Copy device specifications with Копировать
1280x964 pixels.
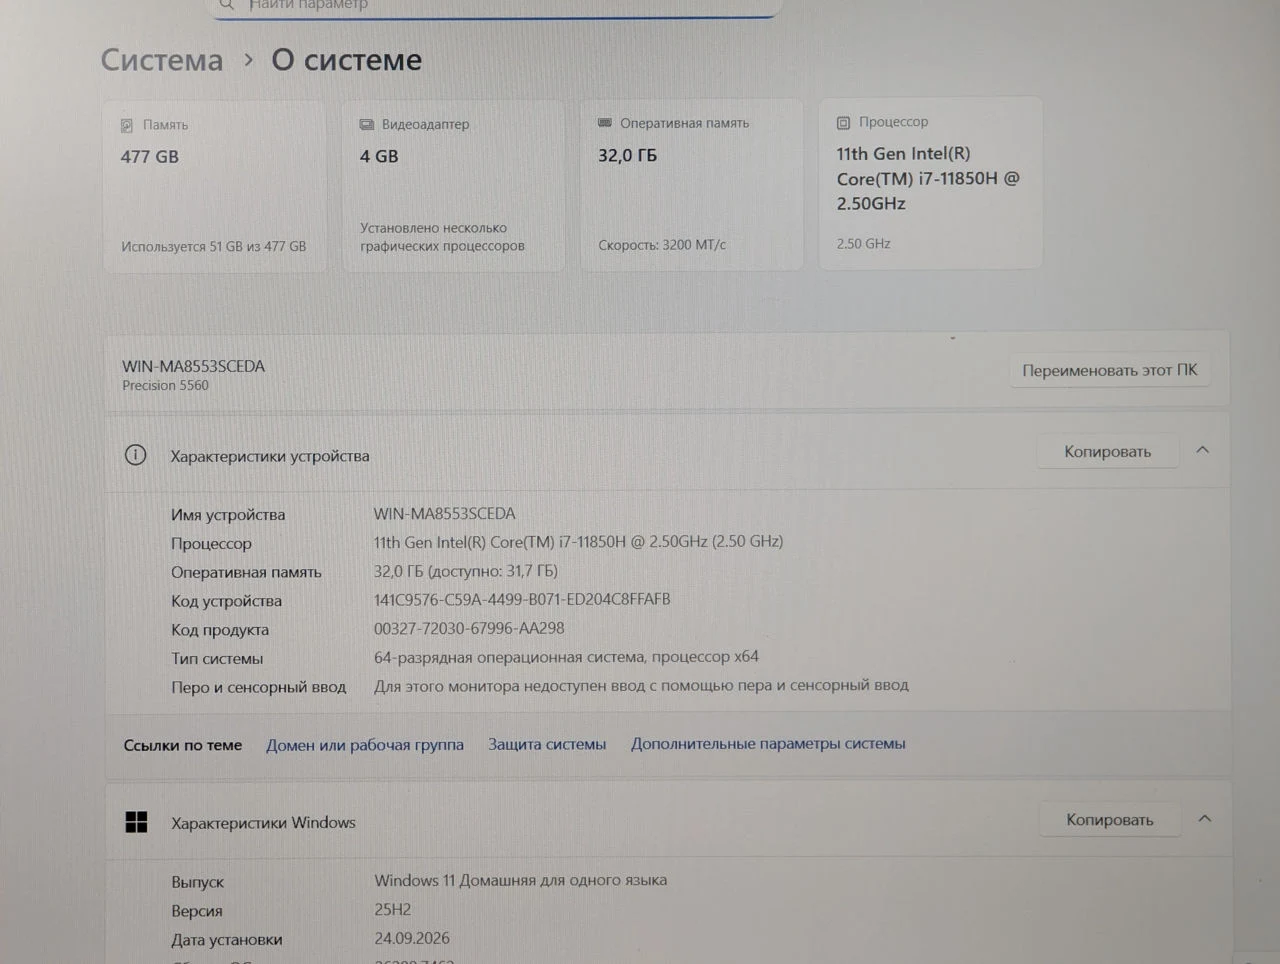click(1108, 451)
